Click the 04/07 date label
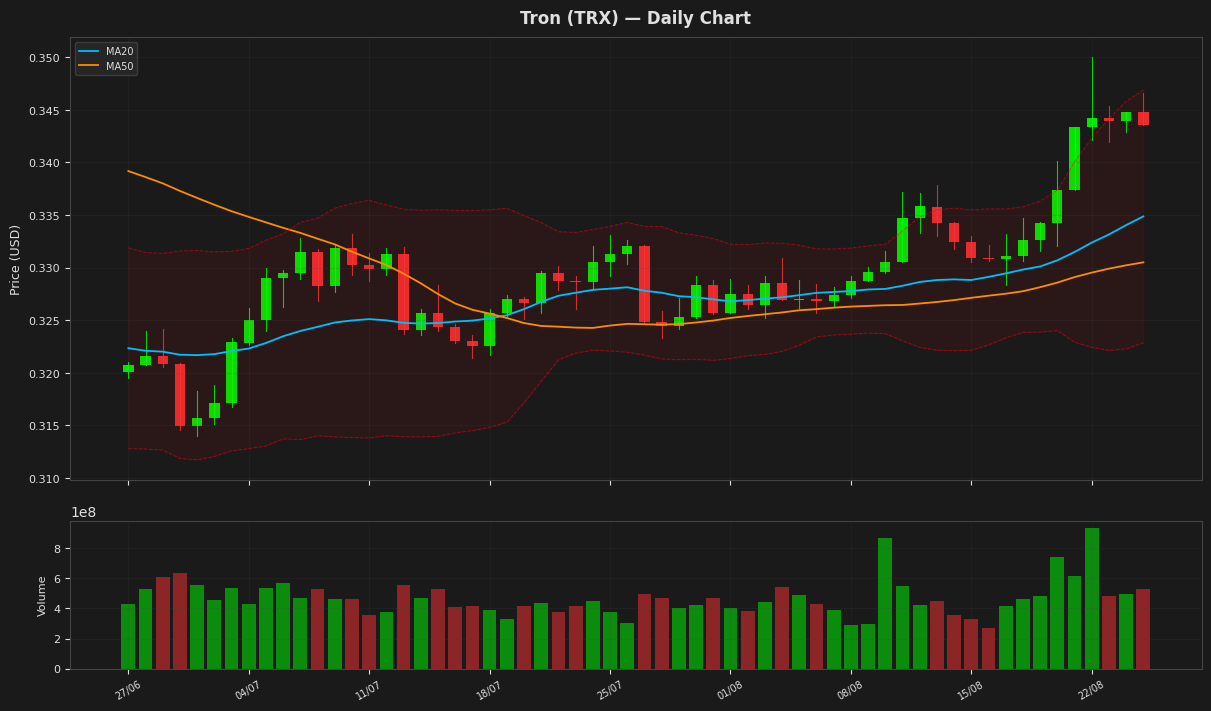The image size is (1211, 711). (246, 691)
